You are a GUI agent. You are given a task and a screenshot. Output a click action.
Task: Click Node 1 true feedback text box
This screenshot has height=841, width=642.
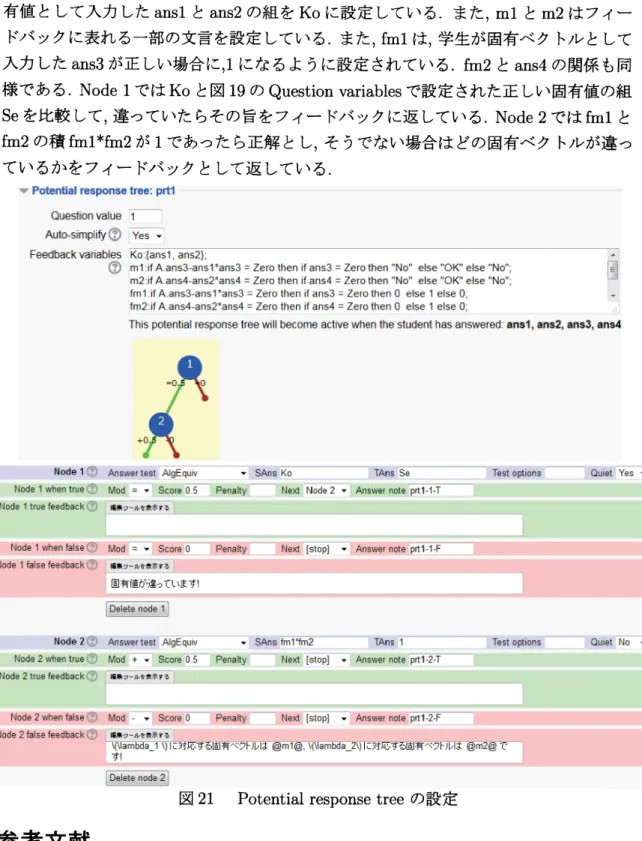314,525
